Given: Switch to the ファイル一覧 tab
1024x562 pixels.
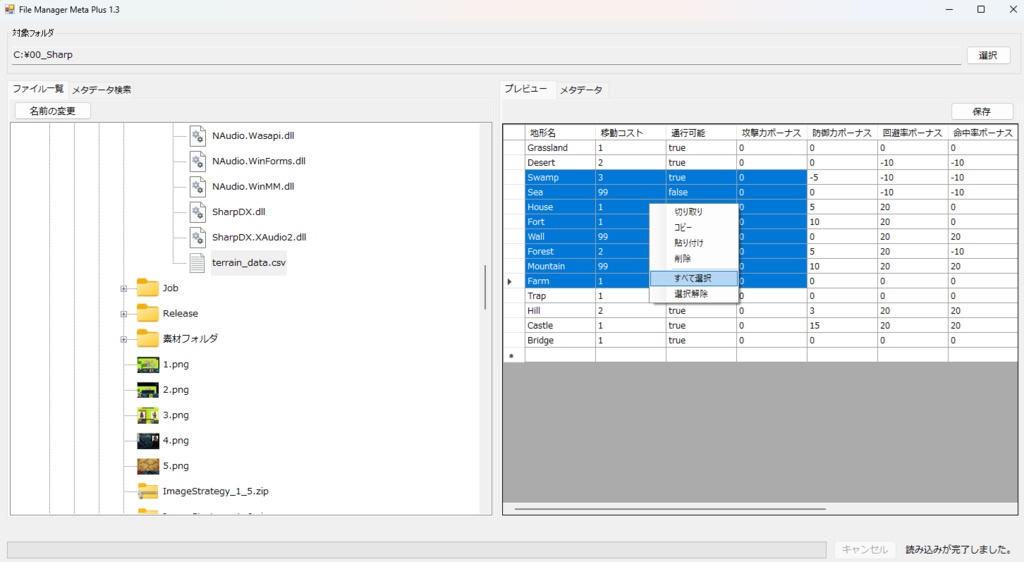Looking at the screenshot, I should pos(39,89).
